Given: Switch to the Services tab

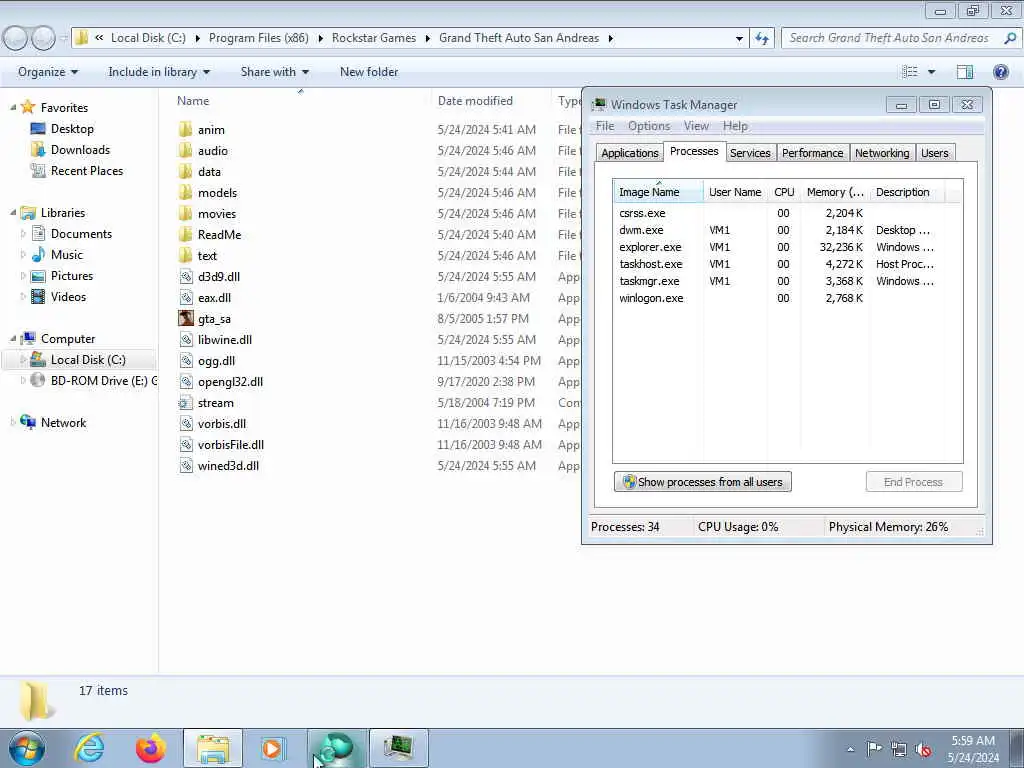Looking at the screenshot, I should pos(750,153).
